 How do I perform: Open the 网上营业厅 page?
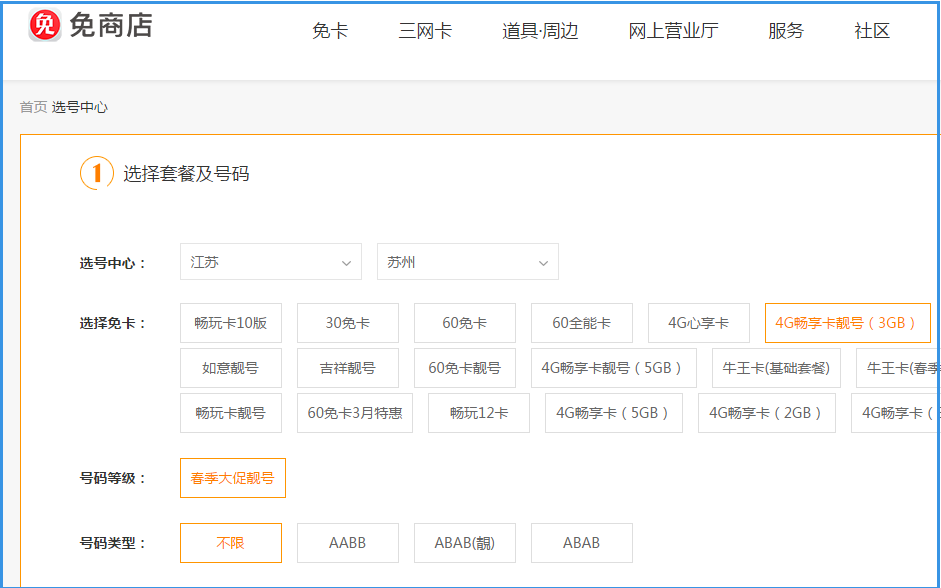point(672,31)
